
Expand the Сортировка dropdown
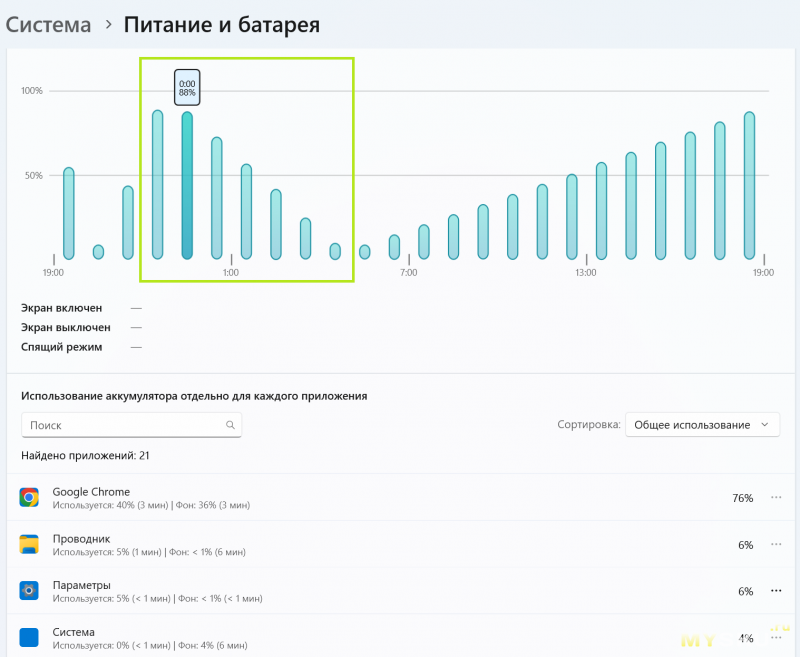click(x=702, y=425)
